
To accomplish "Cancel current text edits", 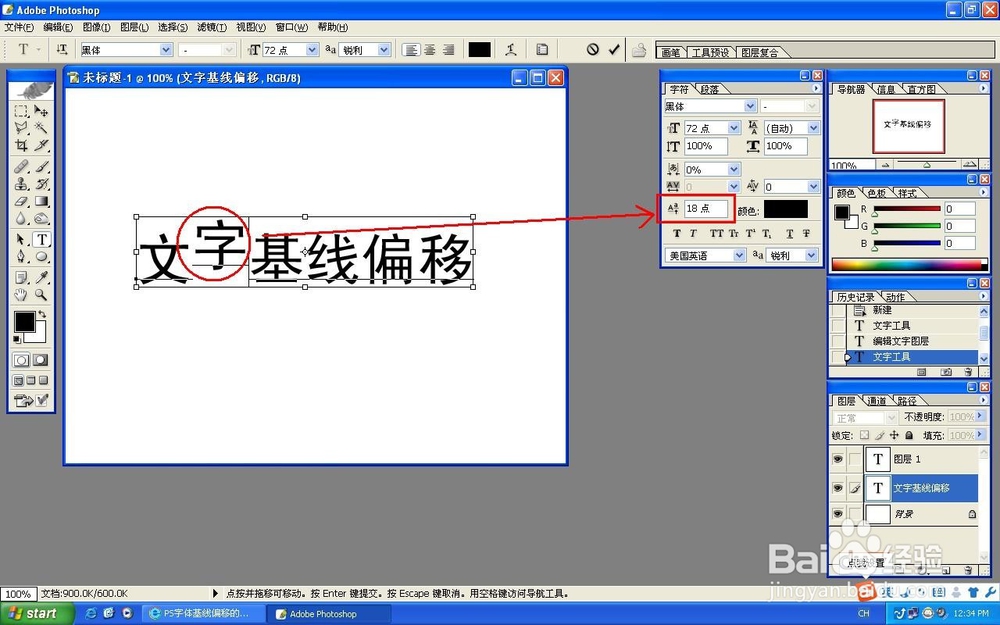I will (x=592, y=49).
